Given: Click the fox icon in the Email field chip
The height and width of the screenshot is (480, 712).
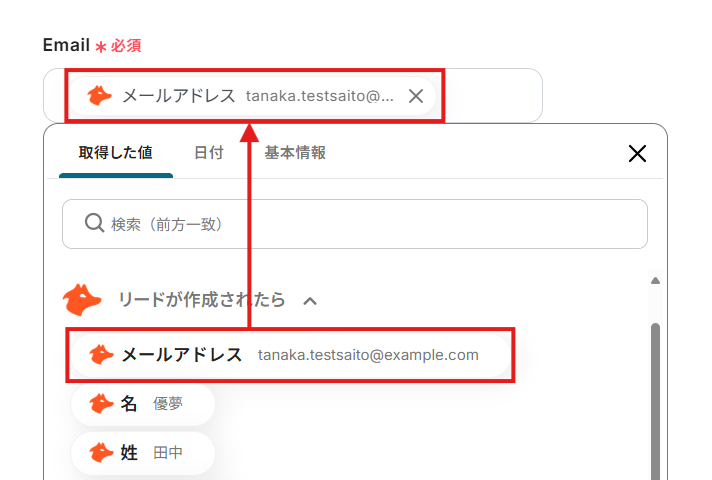Looking at the screenshot, I should pyautogui.click(x=99, y=96).
